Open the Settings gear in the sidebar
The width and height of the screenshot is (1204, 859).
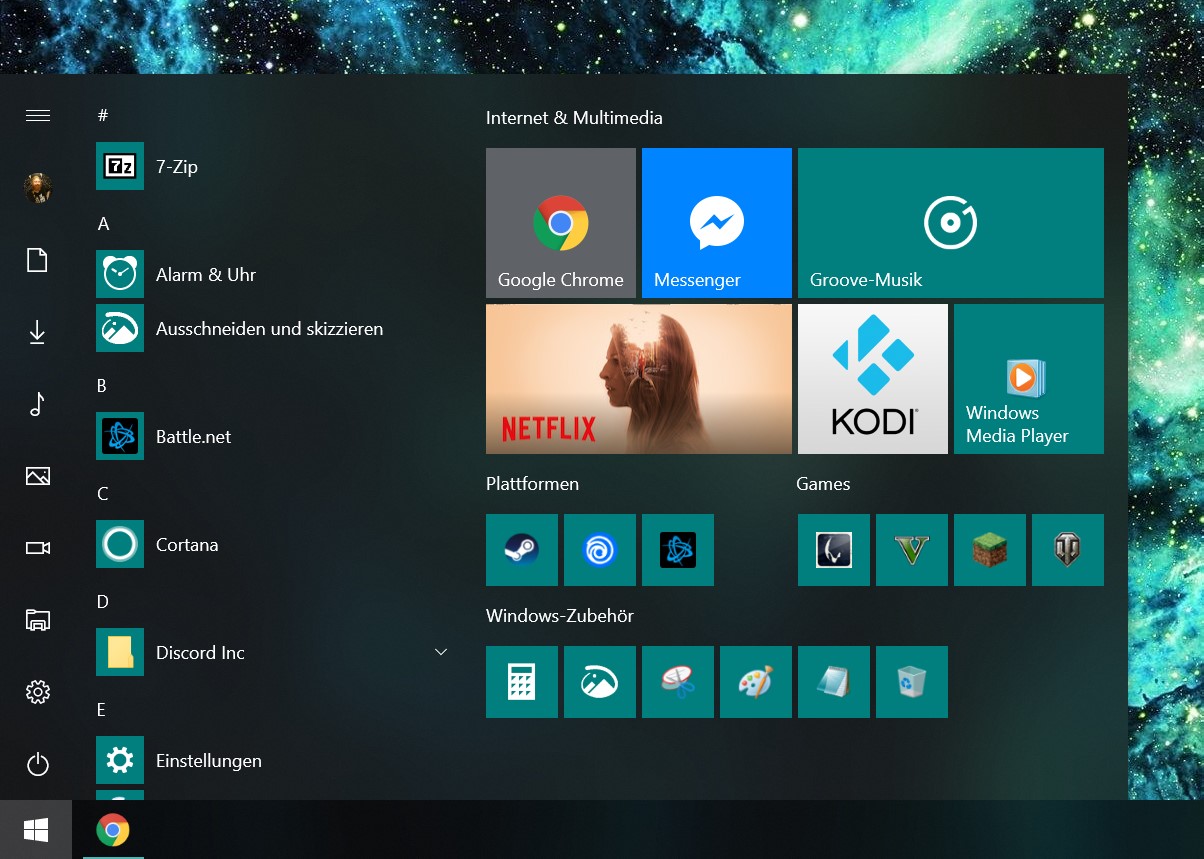(38, 692)
